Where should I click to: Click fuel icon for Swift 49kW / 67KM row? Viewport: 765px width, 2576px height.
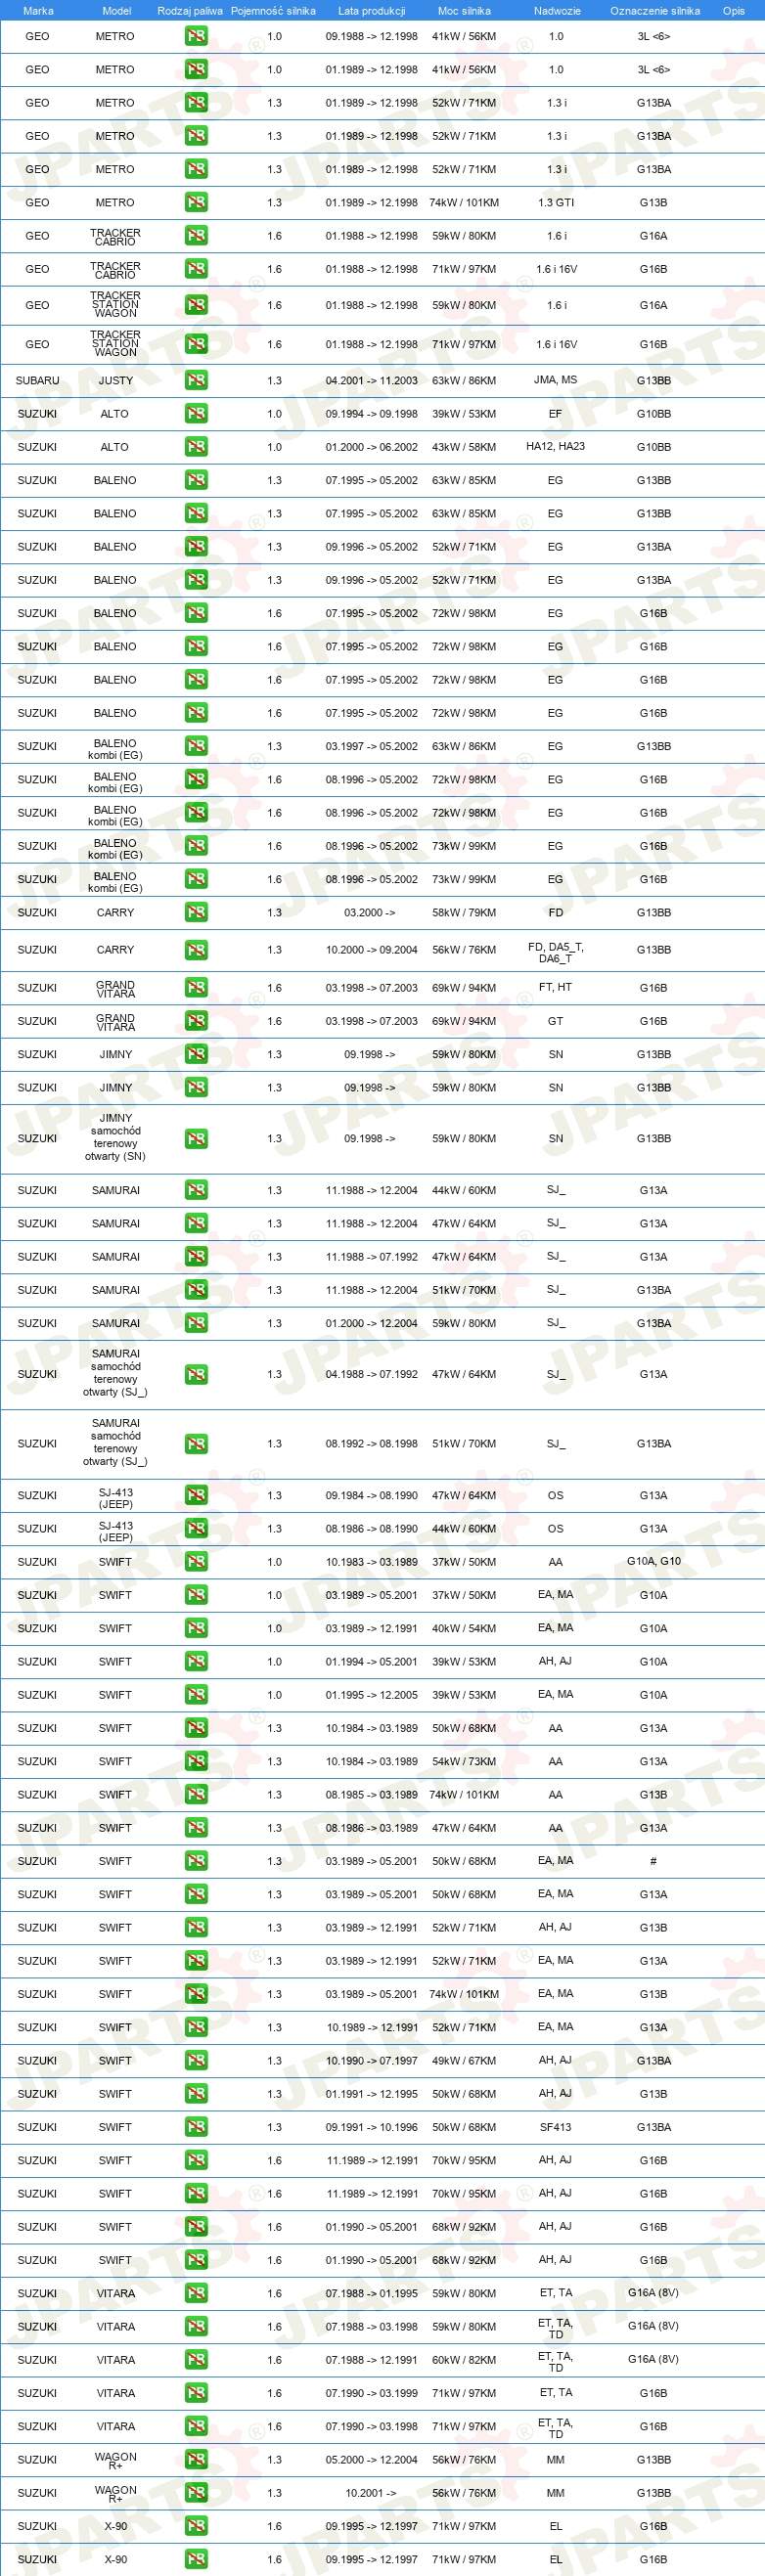[196, 2060]
